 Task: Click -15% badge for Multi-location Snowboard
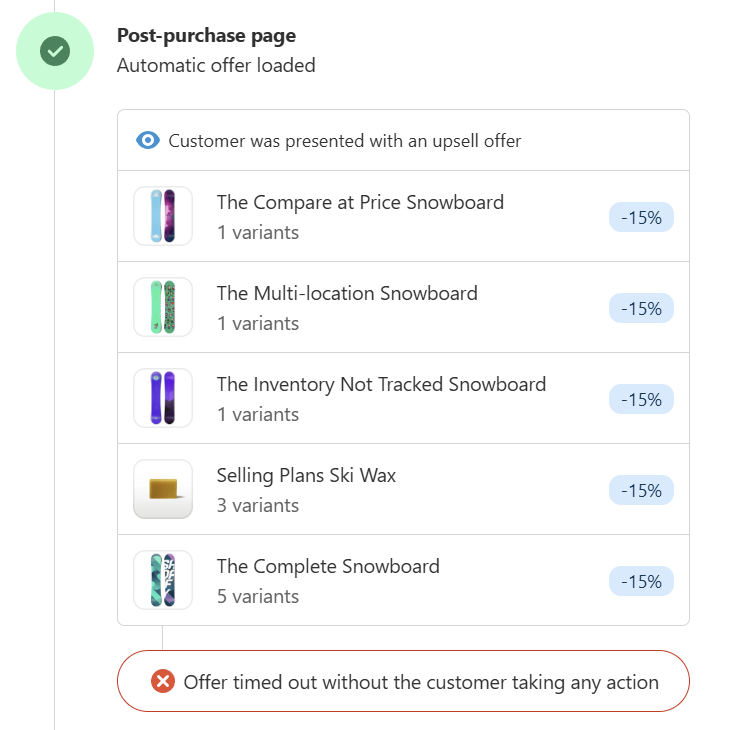pos(641,308)
